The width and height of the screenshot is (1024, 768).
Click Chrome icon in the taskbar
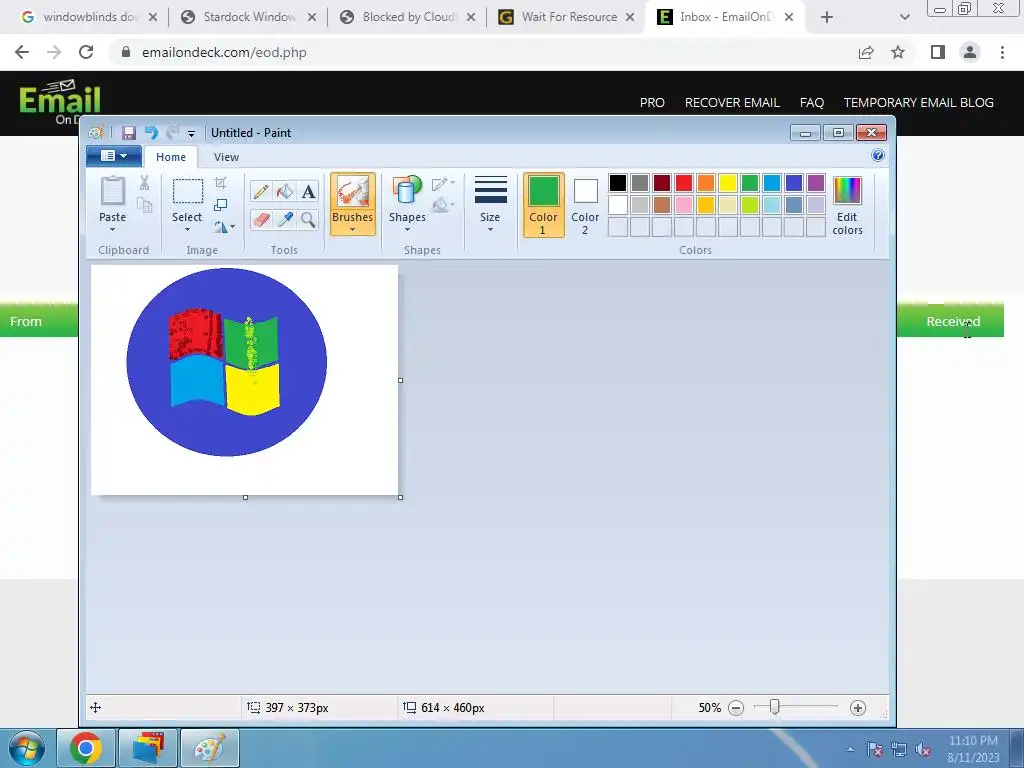(86, 748)
